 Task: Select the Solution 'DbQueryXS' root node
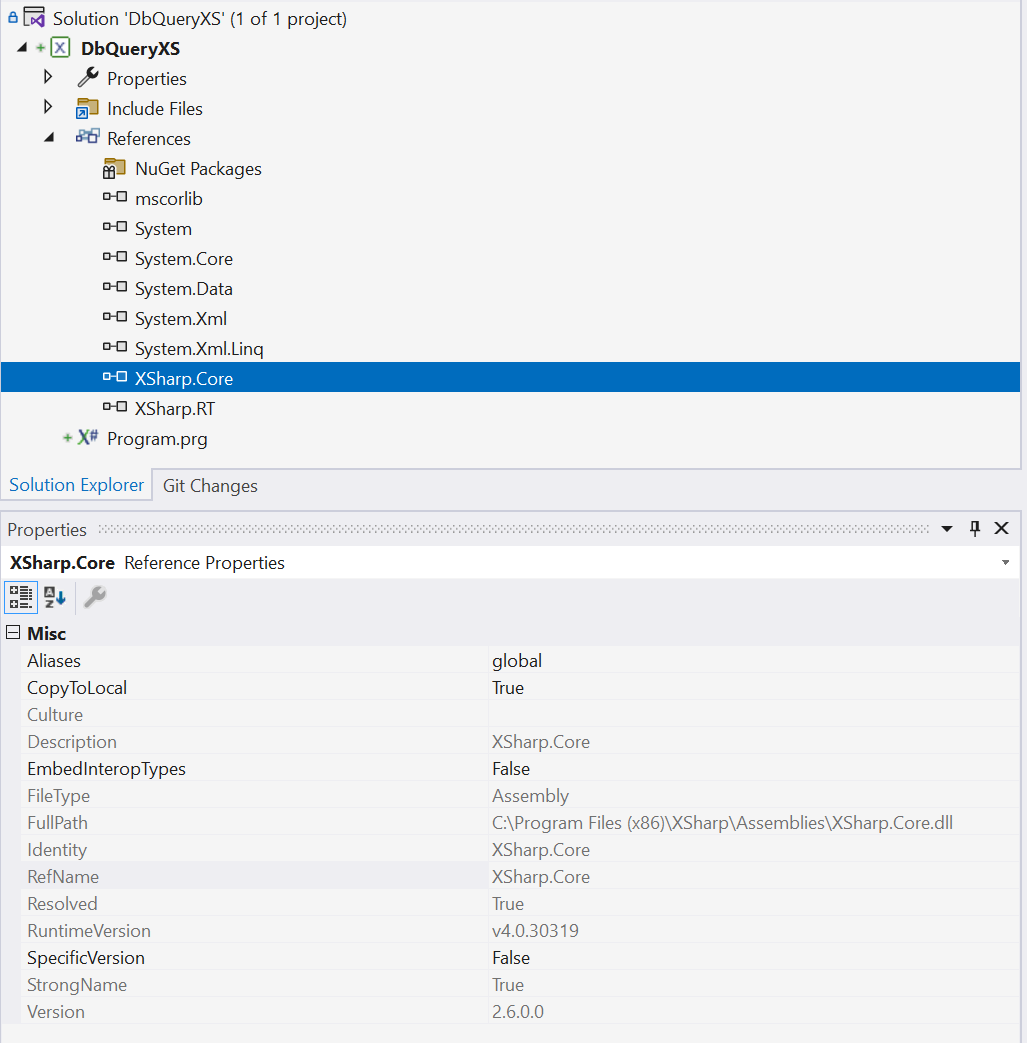(x=200, y=19)
